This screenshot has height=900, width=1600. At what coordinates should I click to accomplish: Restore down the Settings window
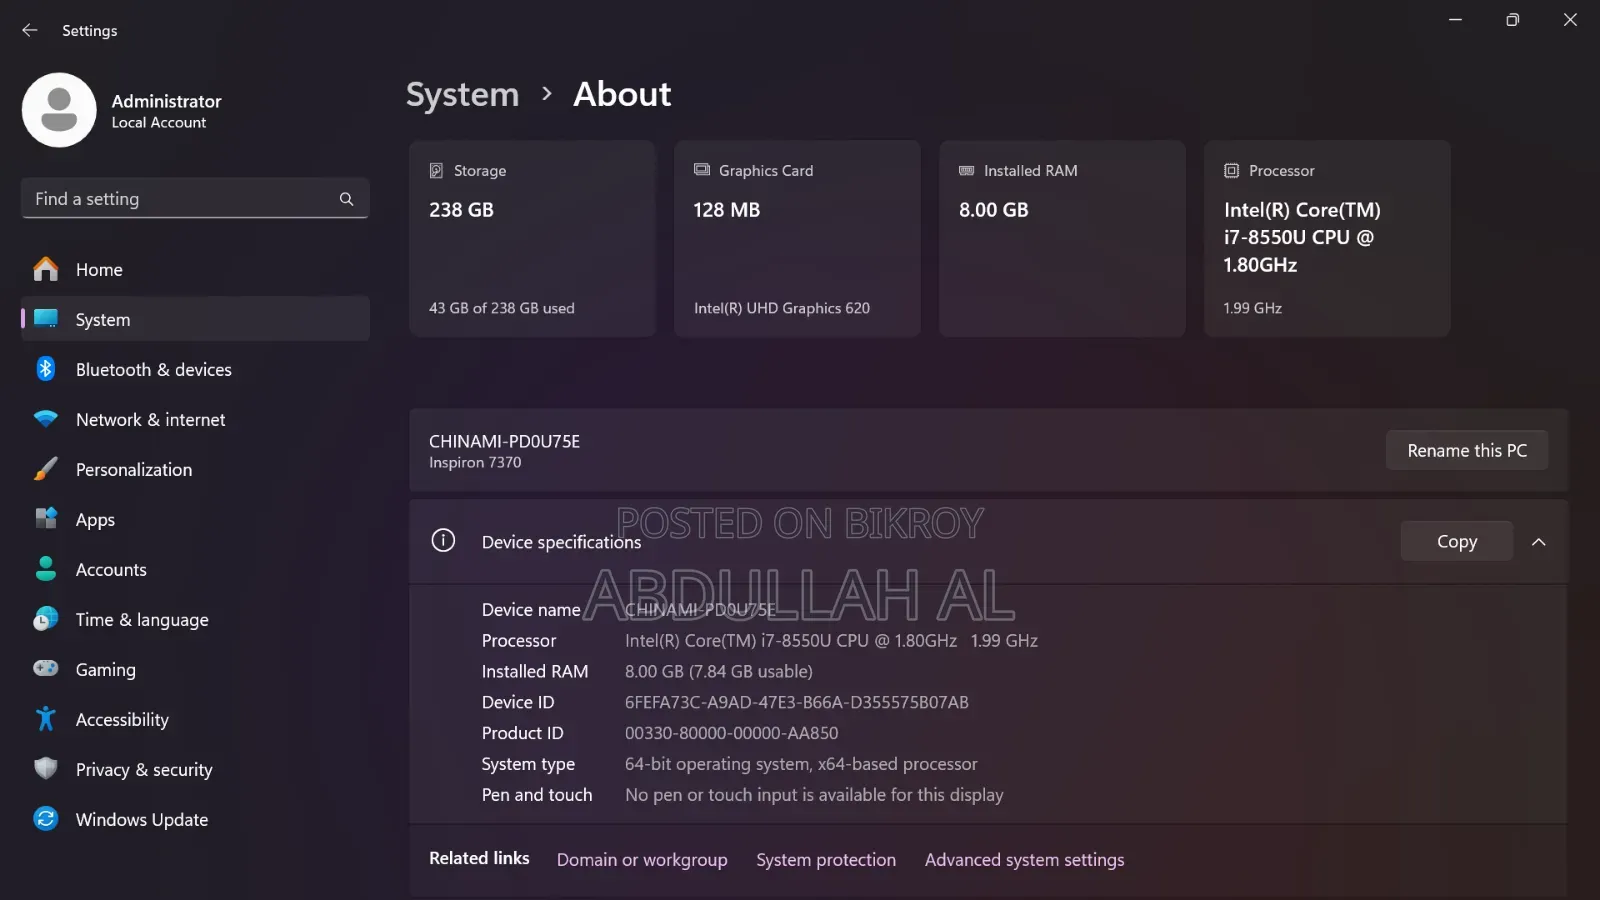pos(1512,20)
